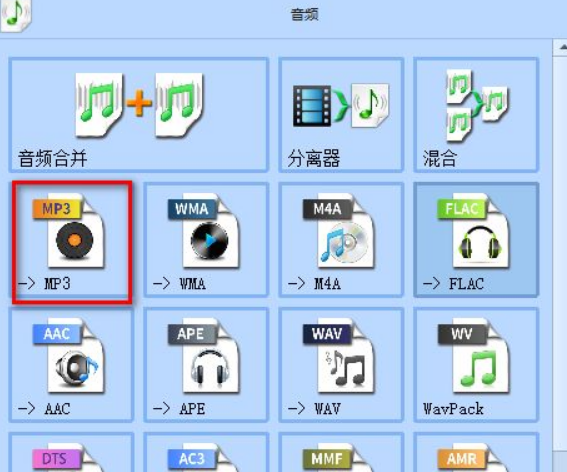Select FLAC as output format
Viewport: 567px width, 472px height.
click(476, 240)
